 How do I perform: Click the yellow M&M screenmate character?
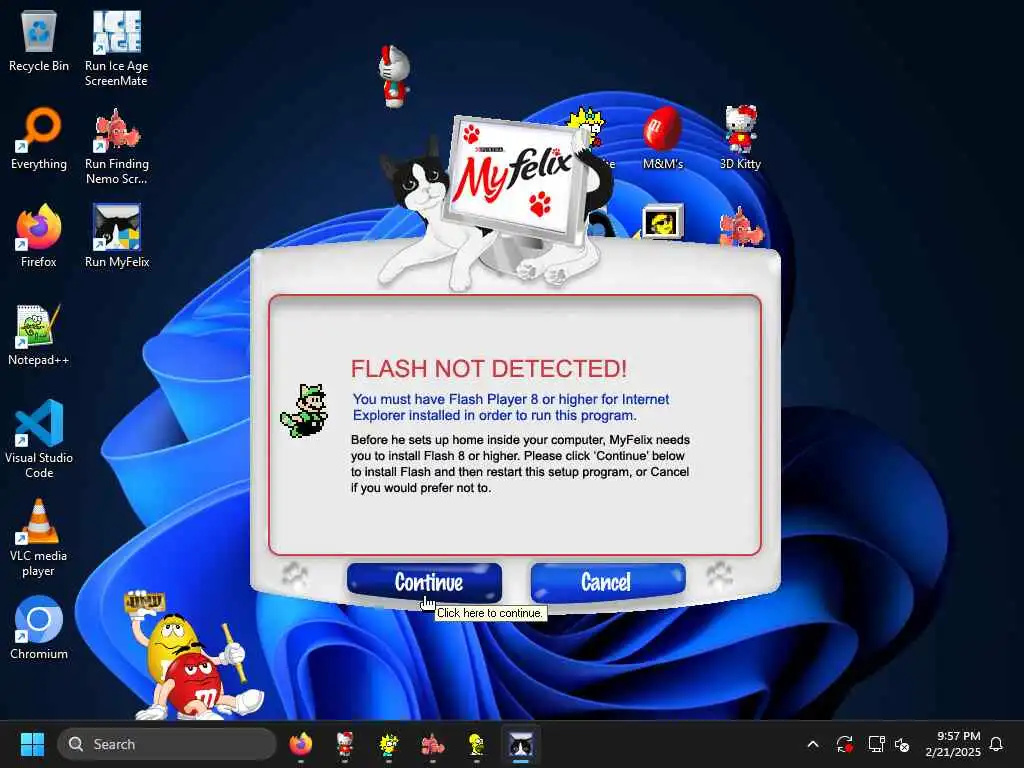pos(171,643)
